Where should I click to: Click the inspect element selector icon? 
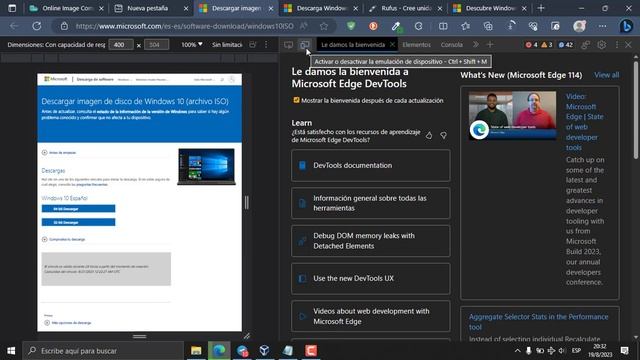tap(288, 45)
